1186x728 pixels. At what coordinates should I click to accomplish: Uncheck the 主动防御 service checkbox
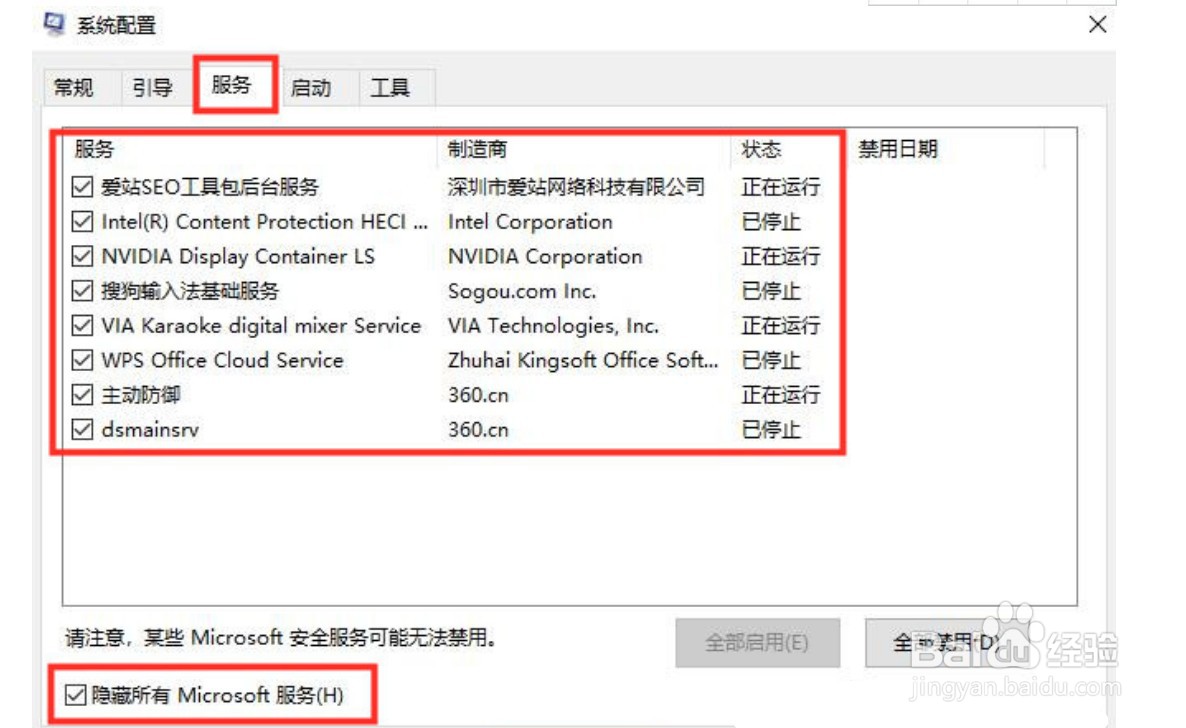[82, 395]
